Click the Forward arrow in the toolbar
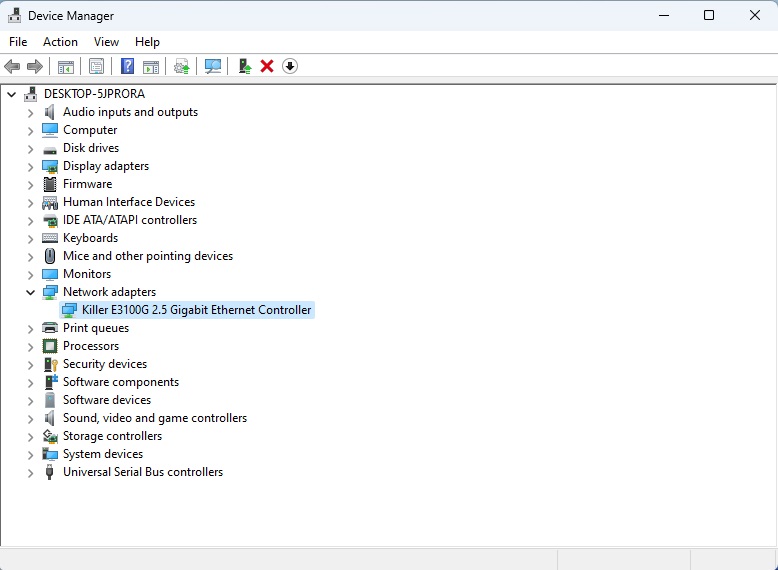The image size is (778, 570). click(x=35, y=66)
